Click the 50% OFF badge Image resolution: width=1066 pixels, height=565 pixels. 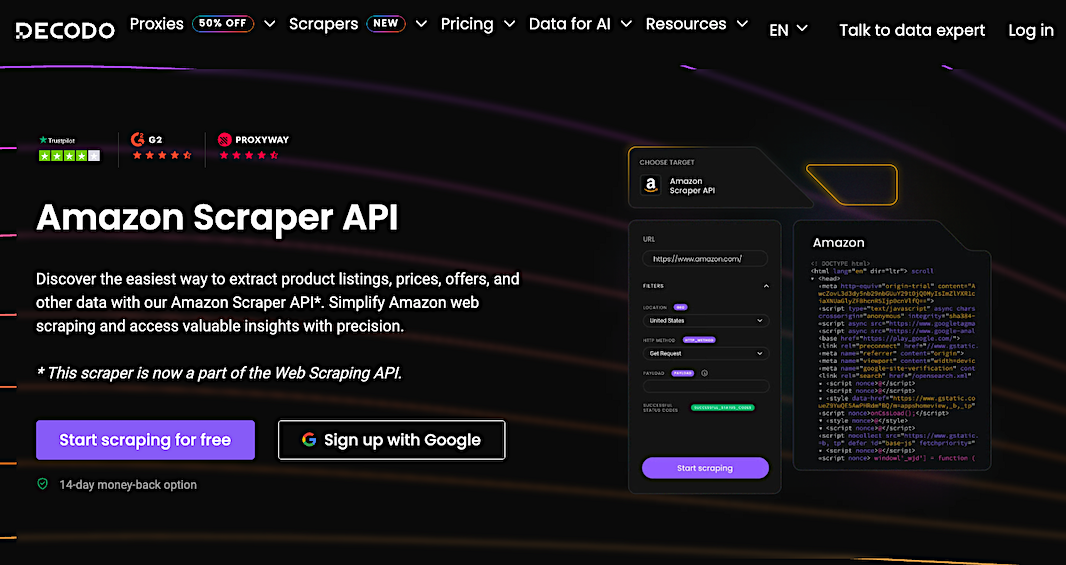223,24
